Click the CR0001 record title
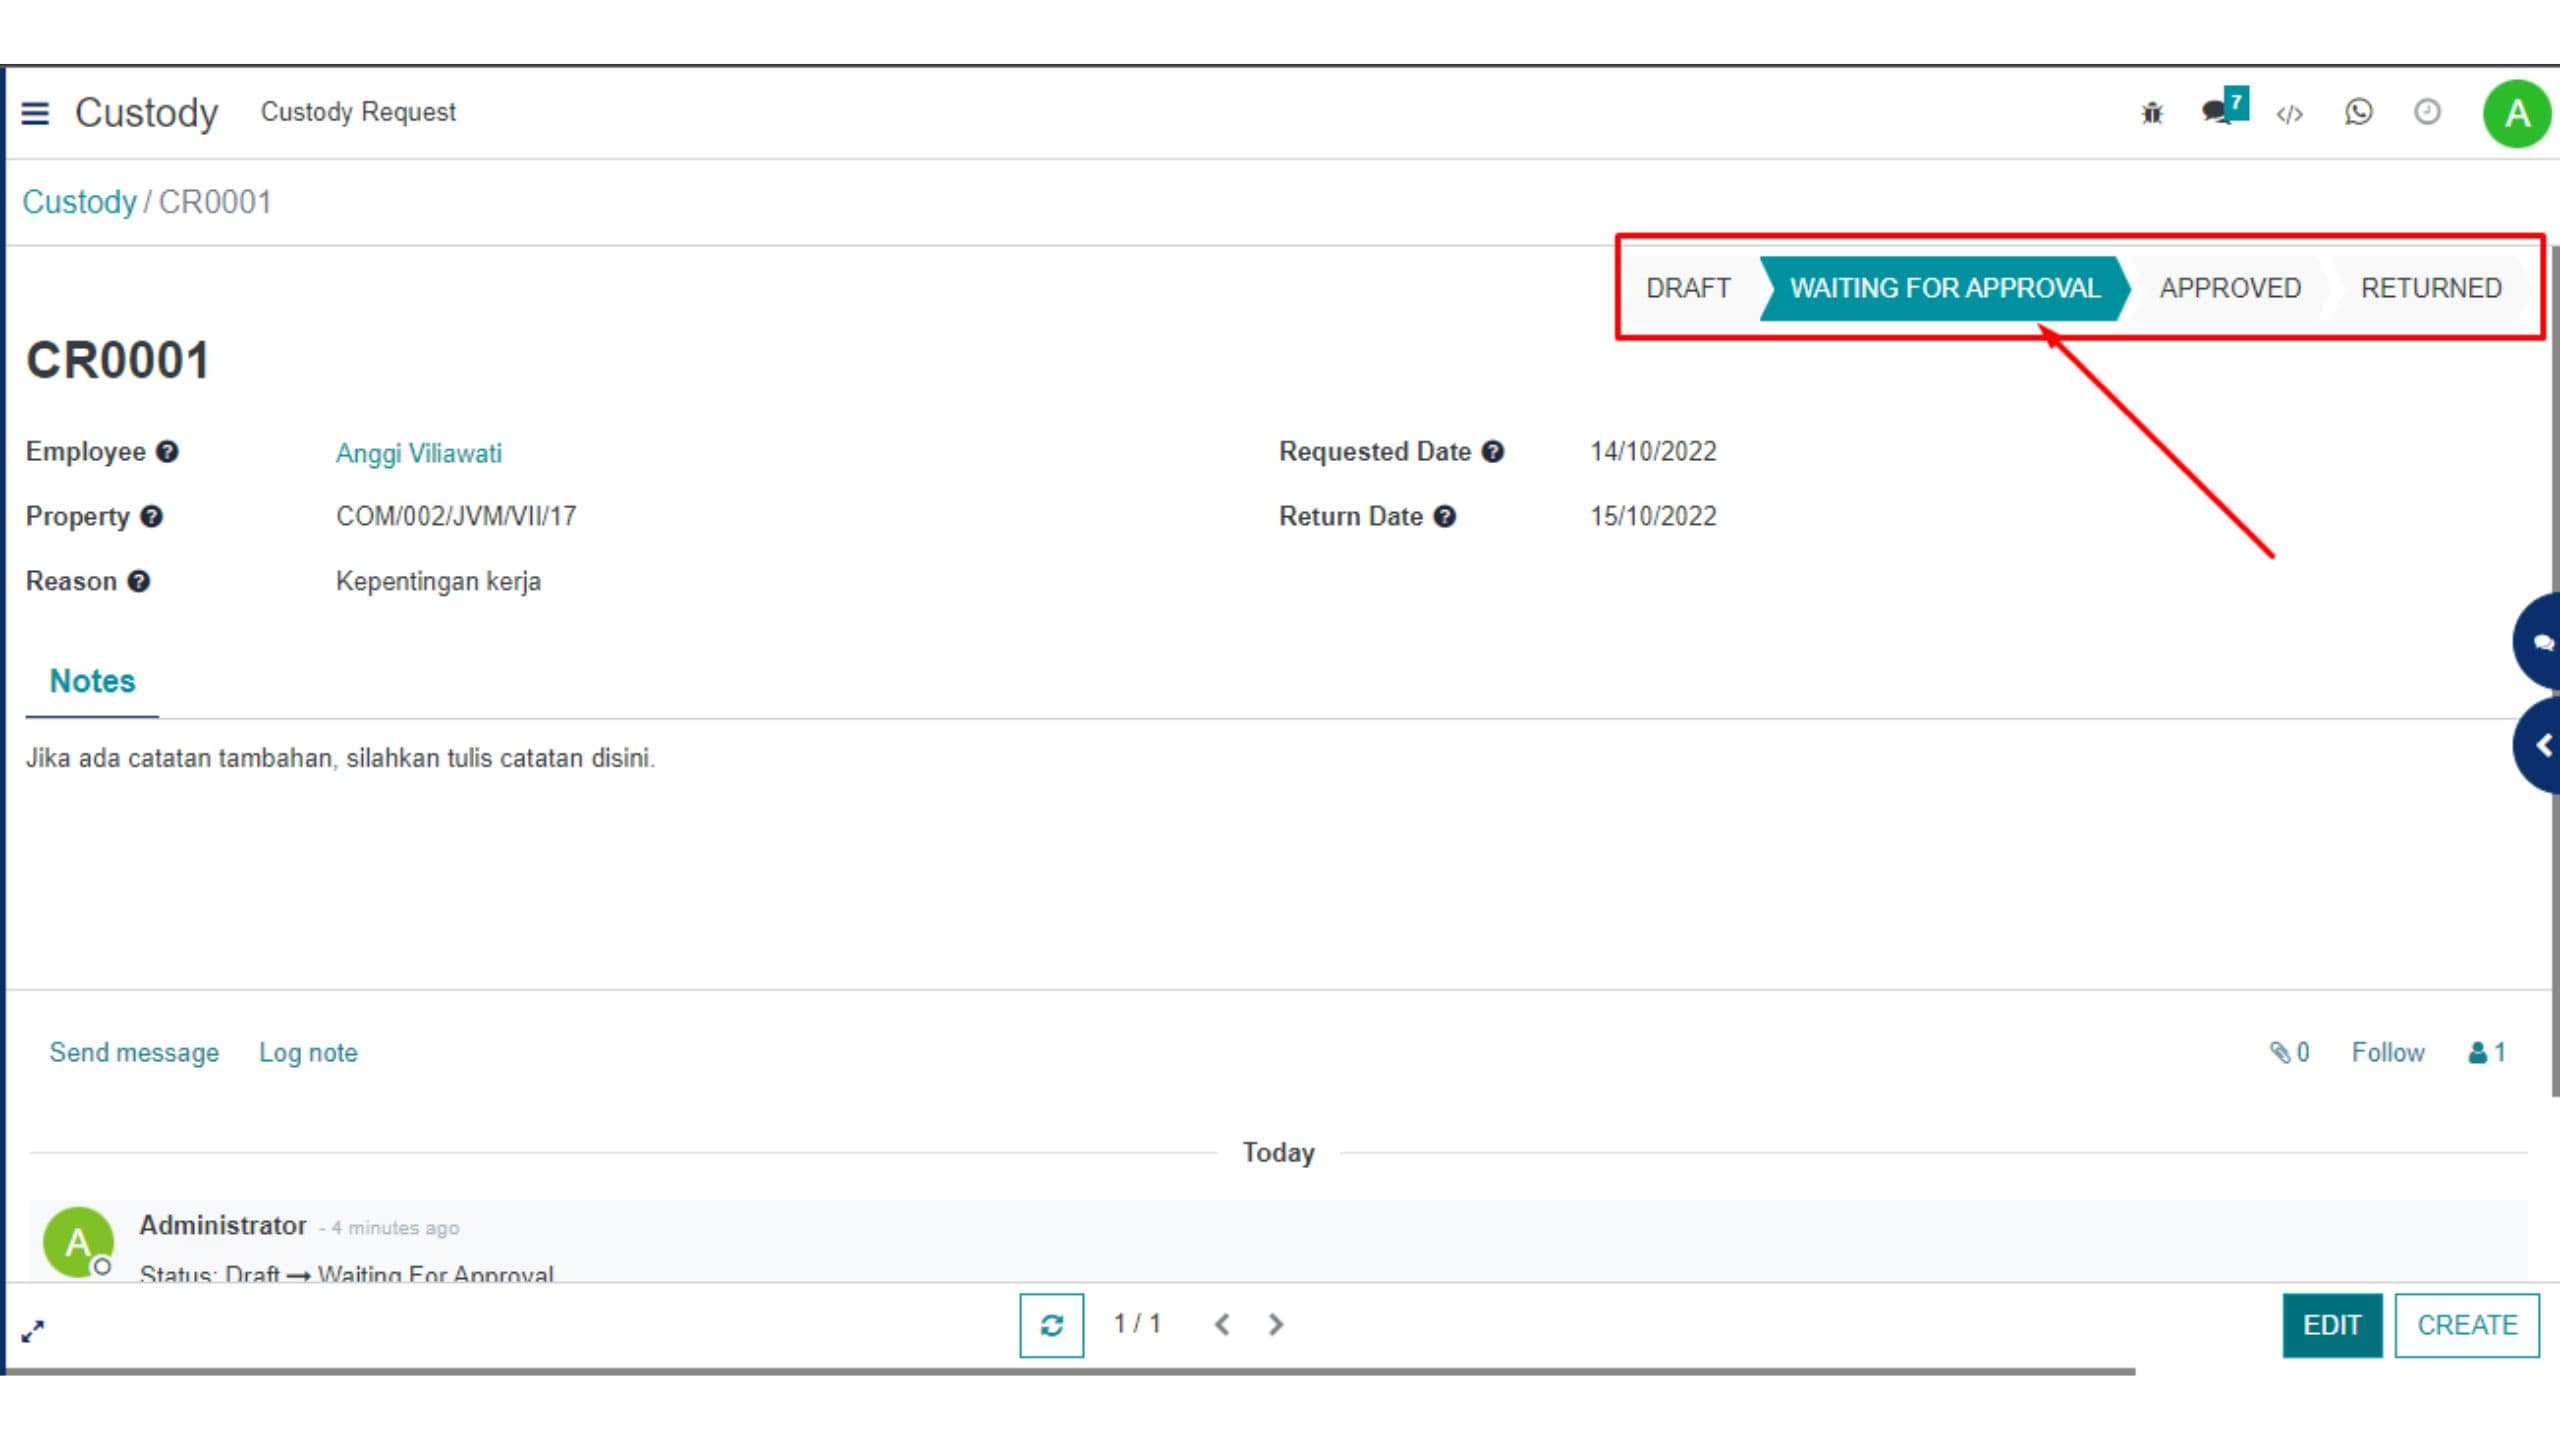The width and height of the screenshot is (2560, 1440). tap(118, 360)
